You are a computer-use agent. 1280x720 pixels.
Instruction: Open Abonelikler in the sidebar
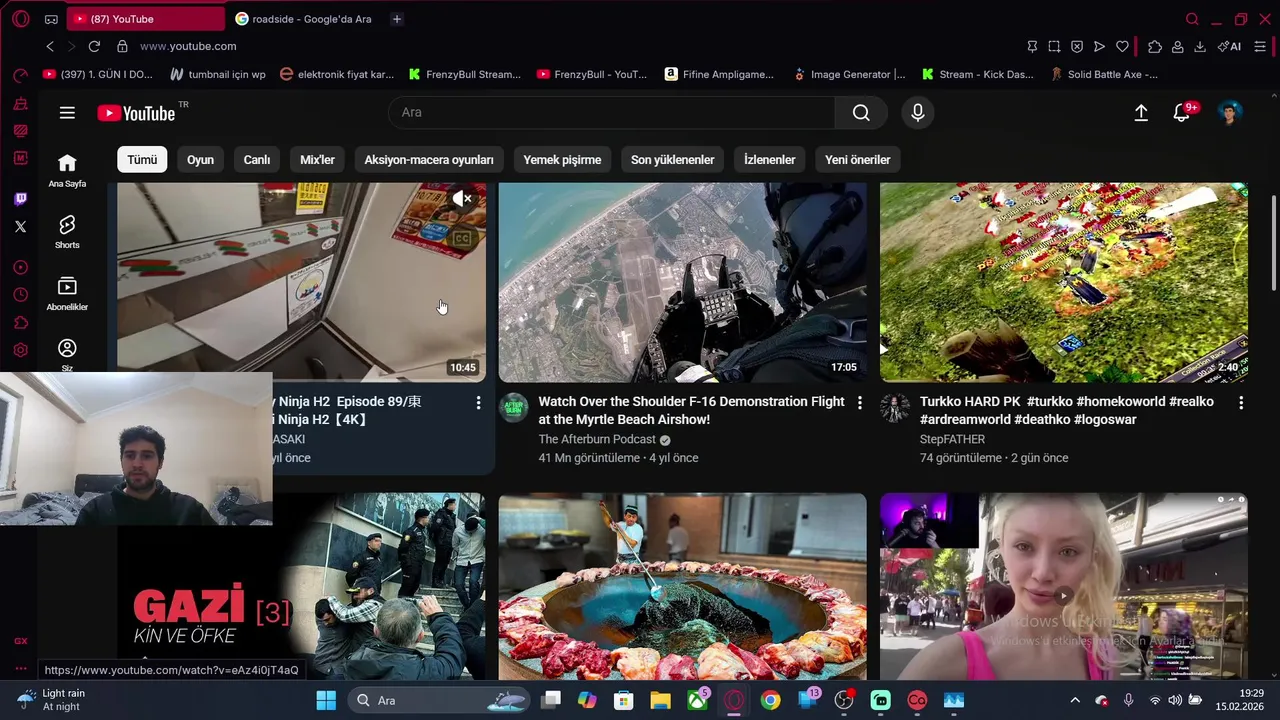pyautogui.click(x=67, y=293)
